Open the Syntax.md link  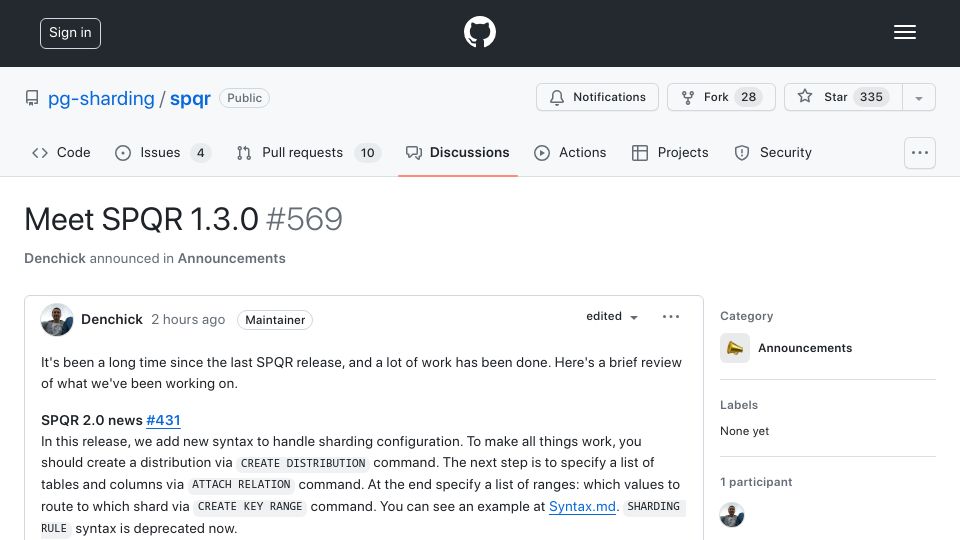coord(582,507)
